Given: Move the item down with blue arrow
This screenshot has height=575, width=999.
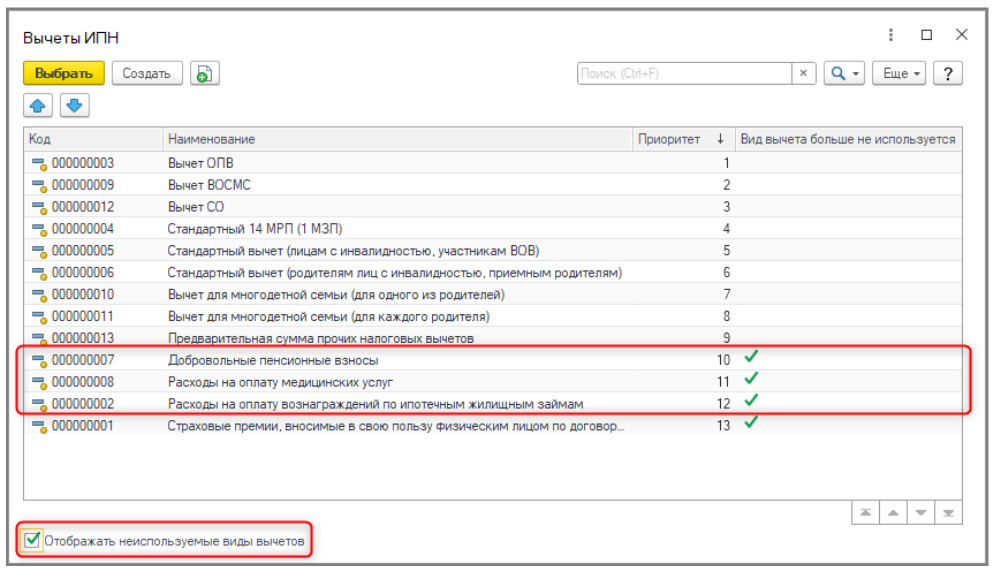Looking at the screenshot, I should click(75, 105).
